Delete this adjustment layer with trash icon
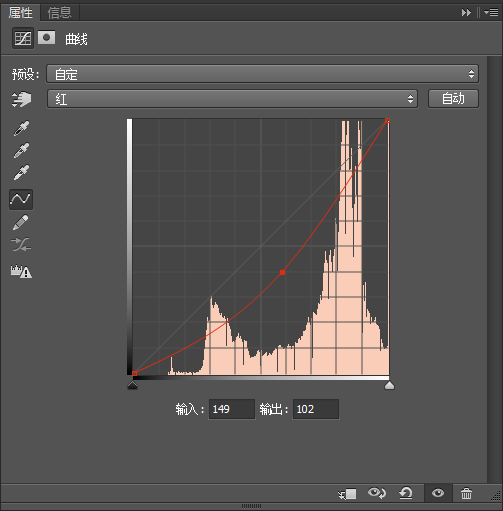This screenshot has width=503, height=511. (466, 493)
